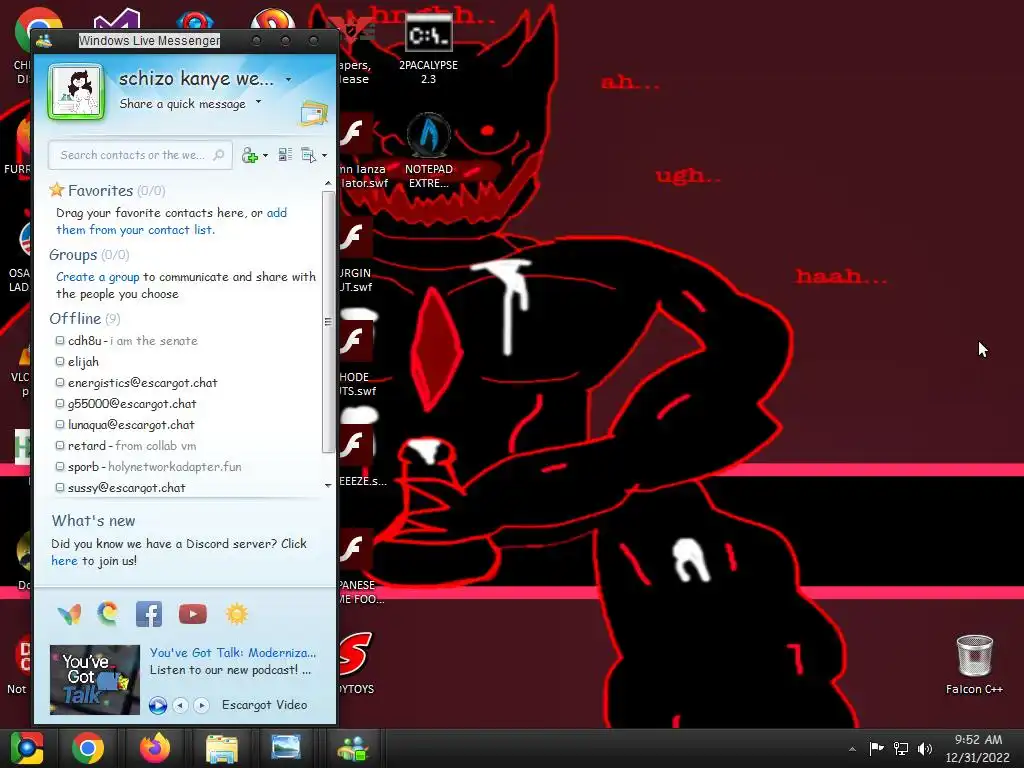1024x768 pixels.
Task: Select contact lunaqua@escargot.chat
Action: 131,424
